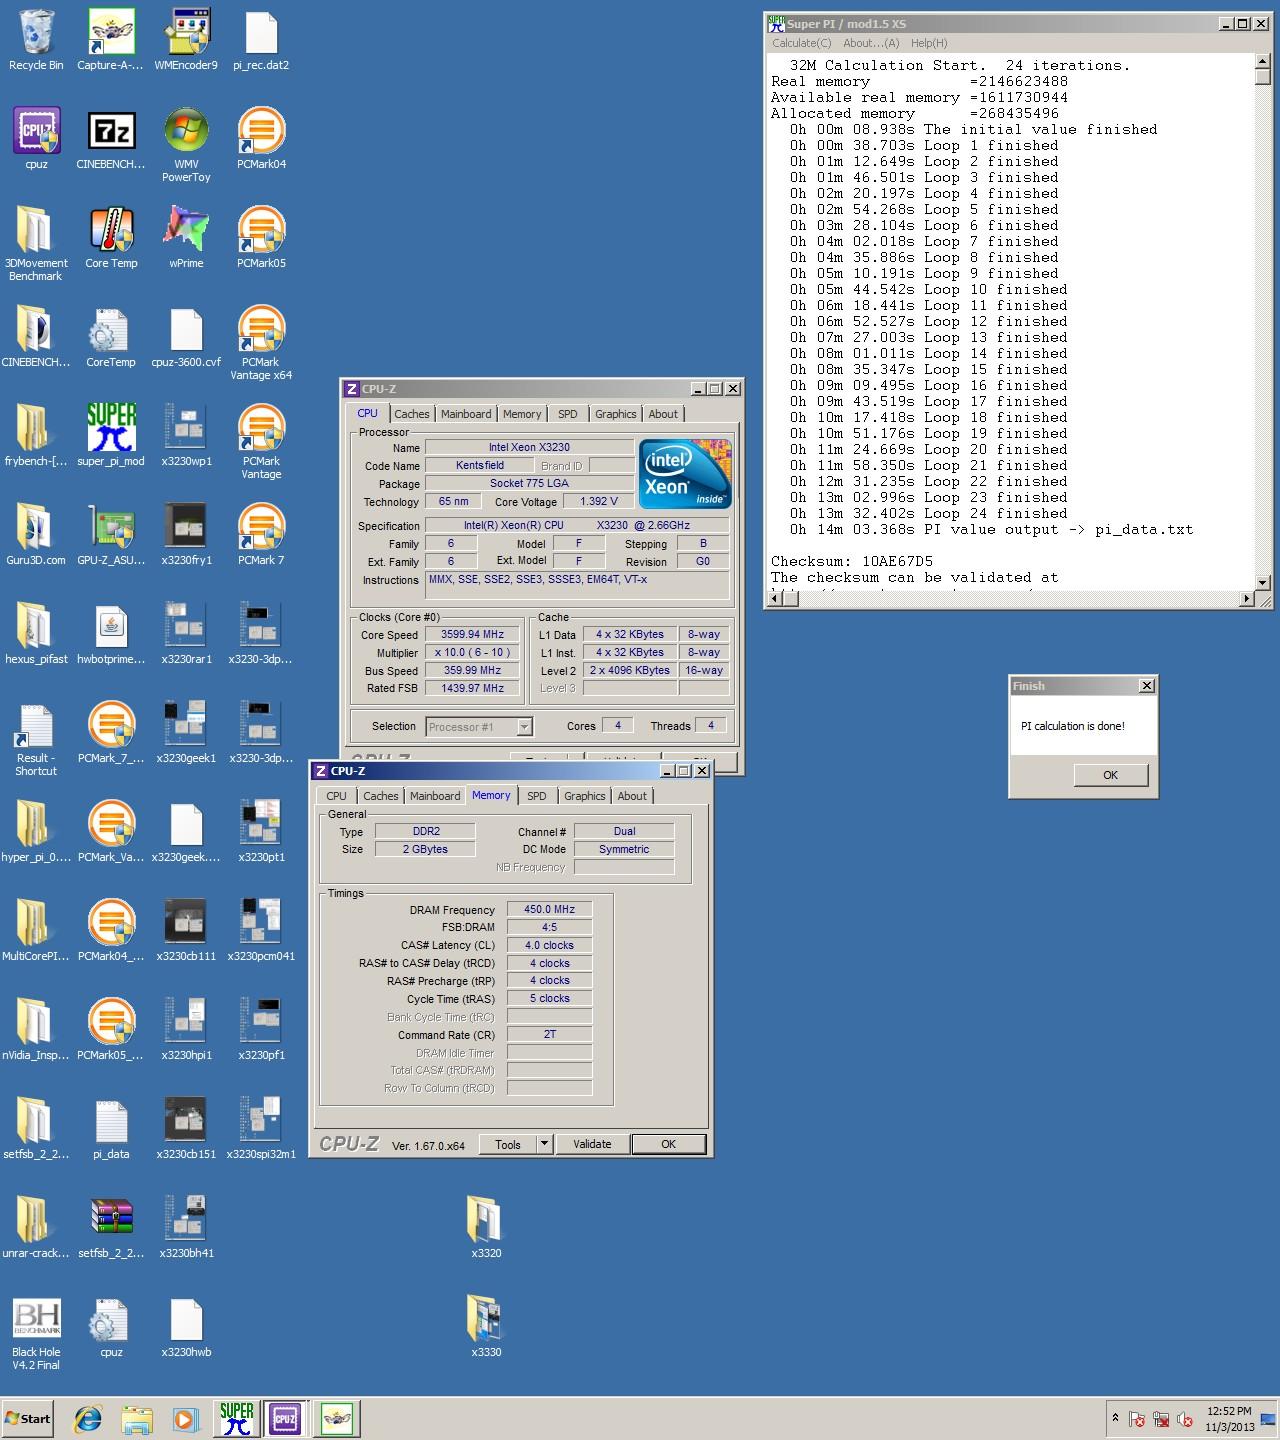Viewport: 1280px width, 1440px height.
Task: Open Internet Explorer from taskbar
Action: (89, 1418)
